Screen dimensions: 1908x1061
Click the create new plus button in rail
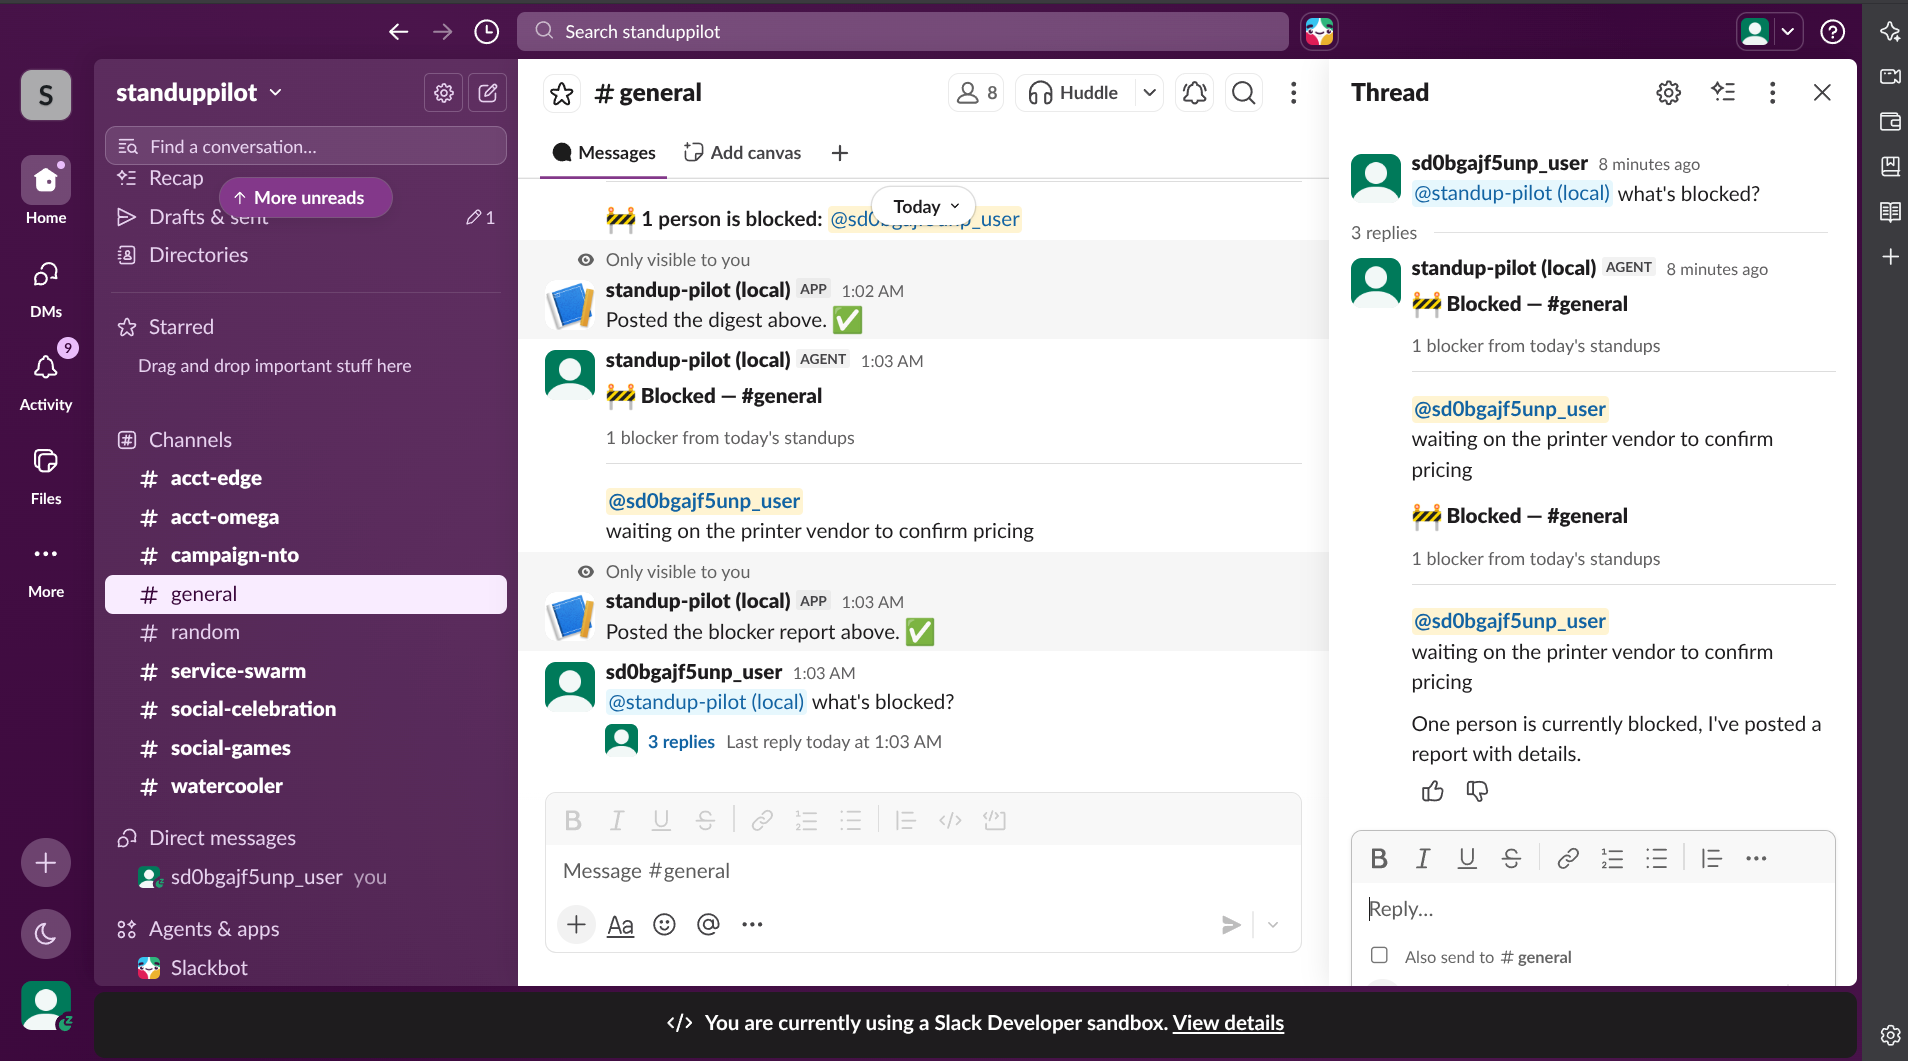coord(46,862)
